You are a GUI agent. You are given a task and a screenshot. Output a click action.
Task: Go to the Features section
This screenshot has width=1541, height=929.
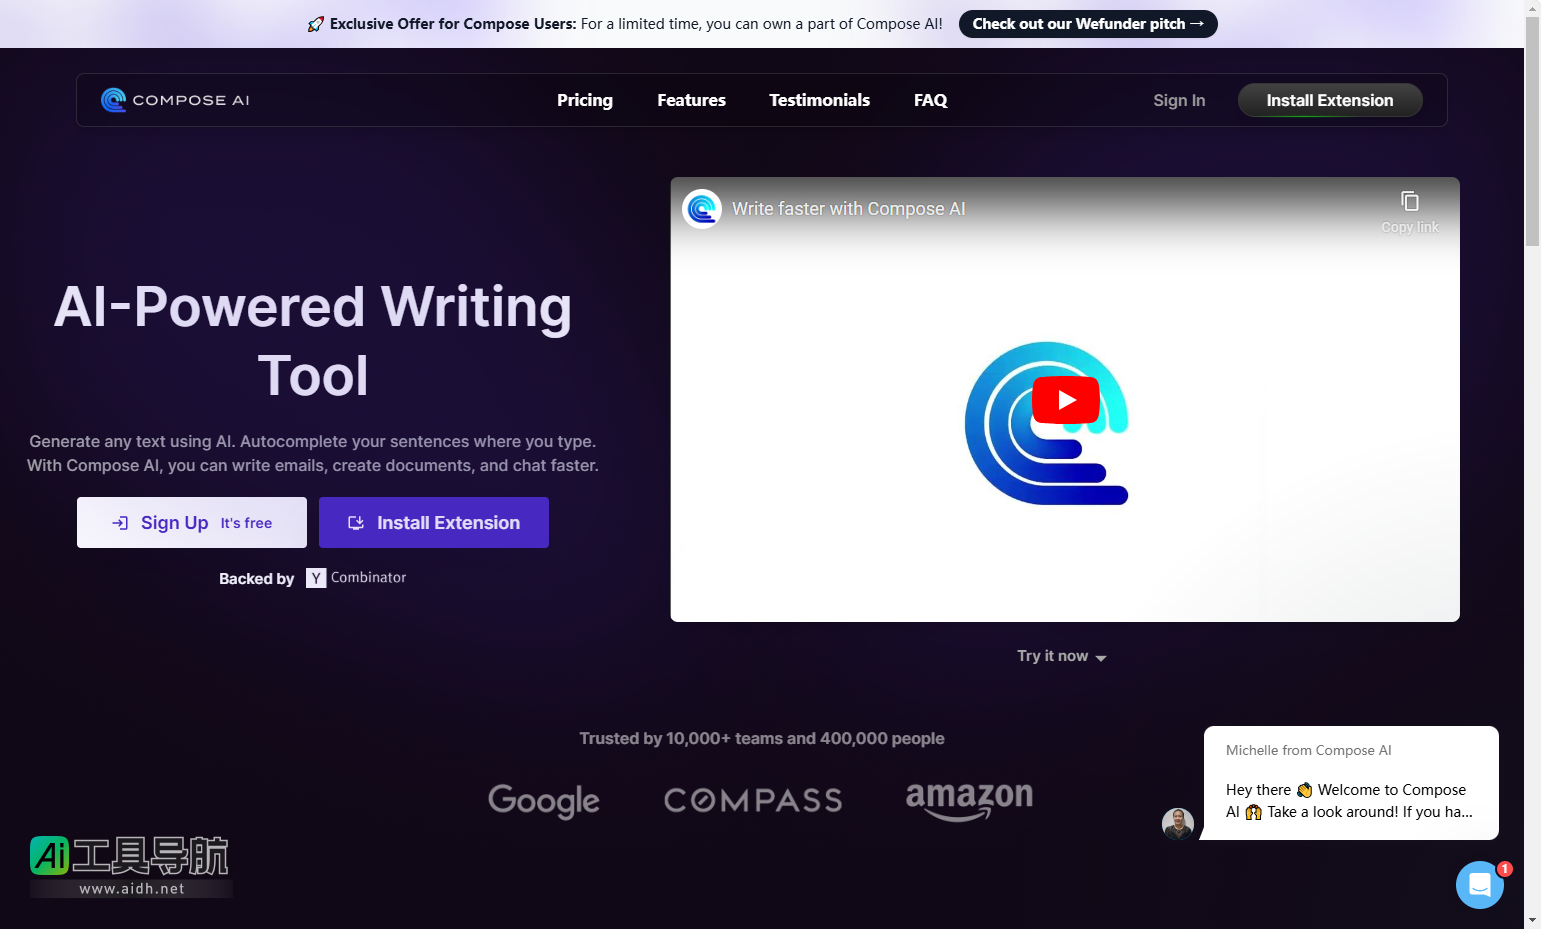coord(691,100)
